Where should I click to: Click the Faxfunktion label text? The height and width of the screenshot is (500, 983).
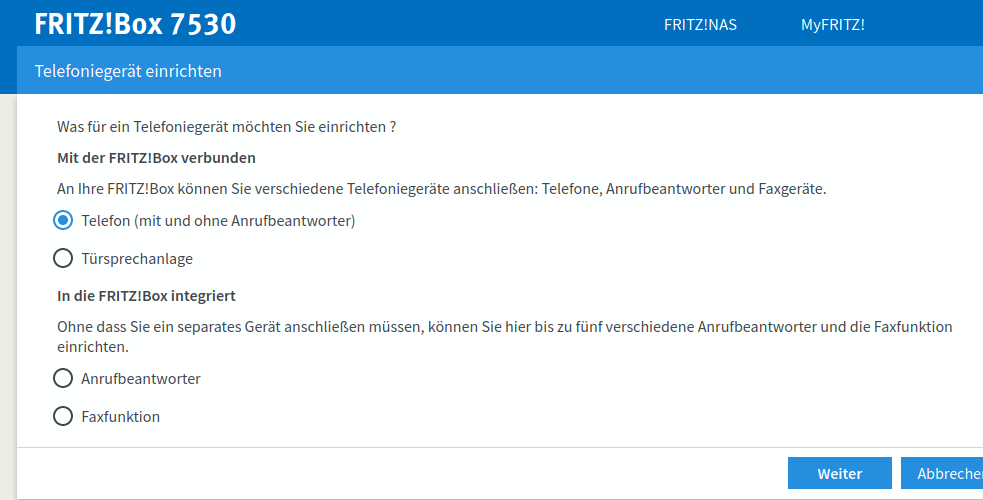coord(120,417)
